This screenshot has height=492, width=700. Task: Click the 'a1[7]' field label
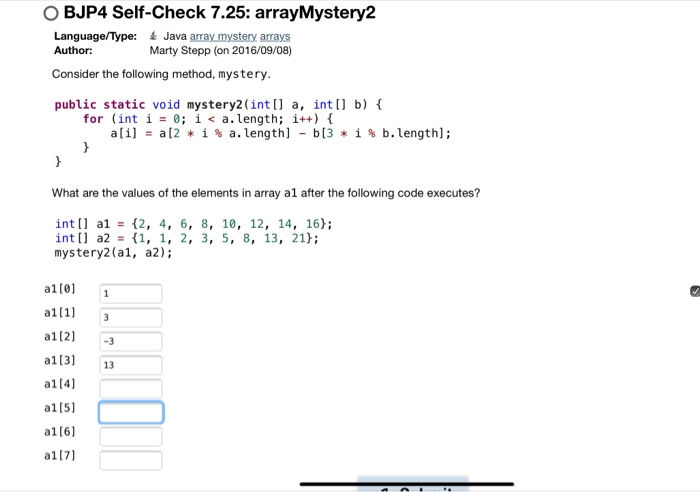coord(60,456)
